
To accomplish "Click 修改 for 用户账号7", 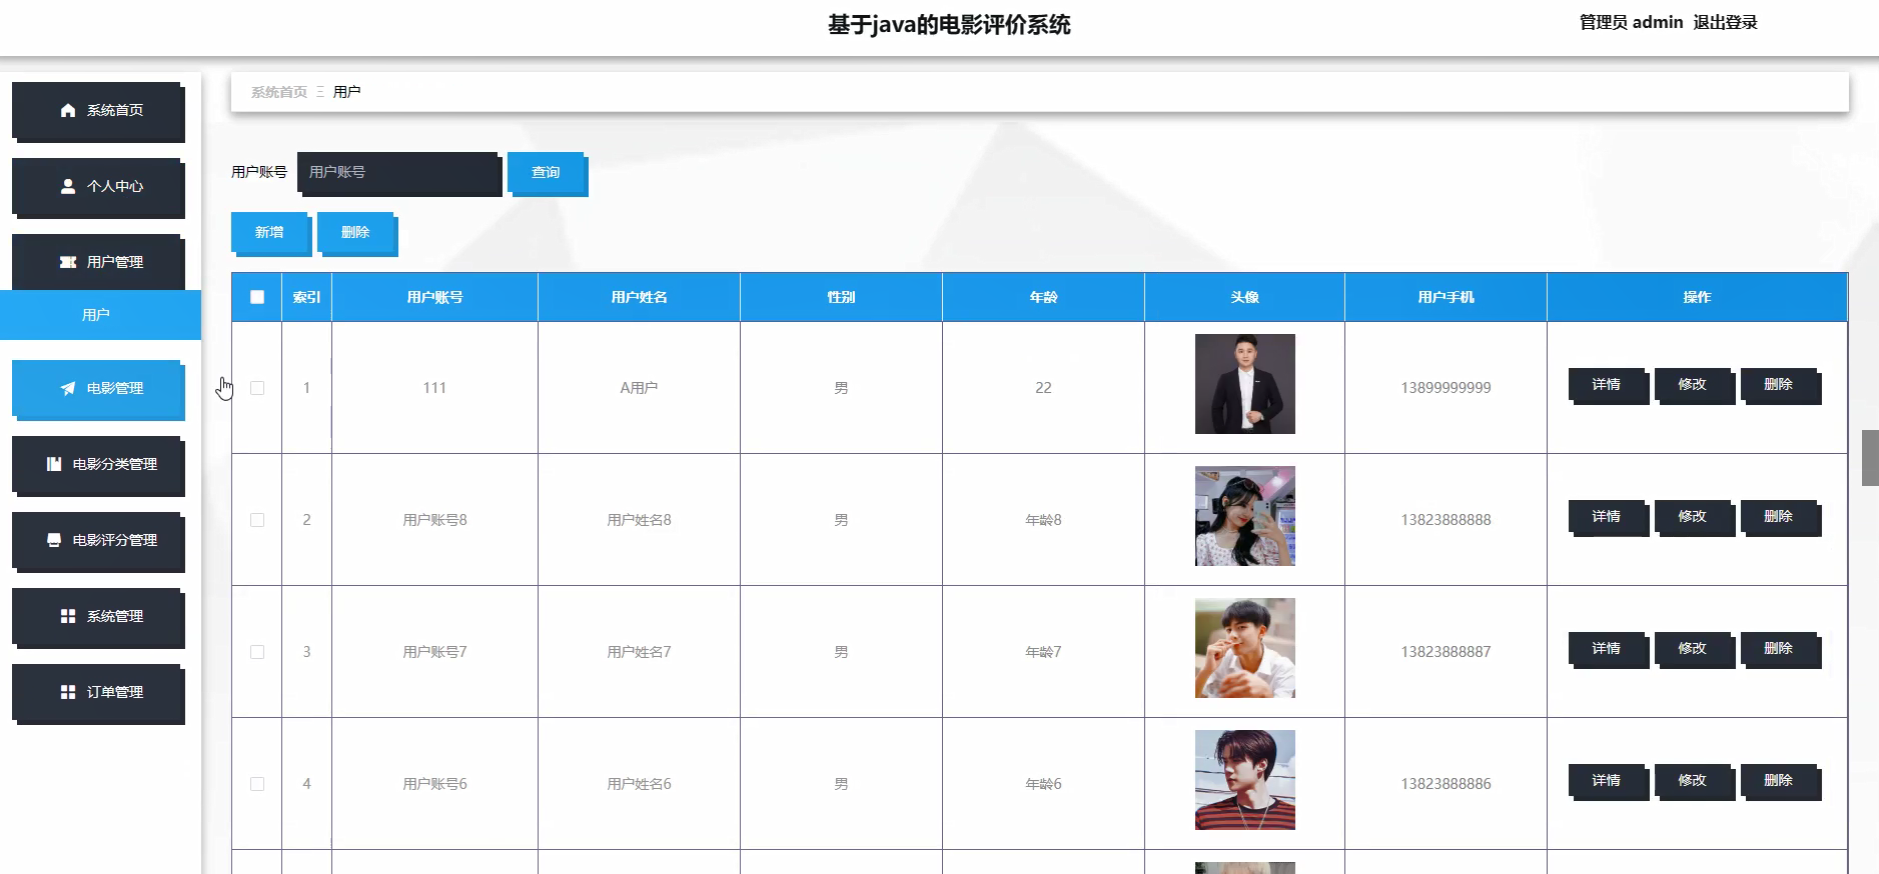I will tap(1694, 650).
